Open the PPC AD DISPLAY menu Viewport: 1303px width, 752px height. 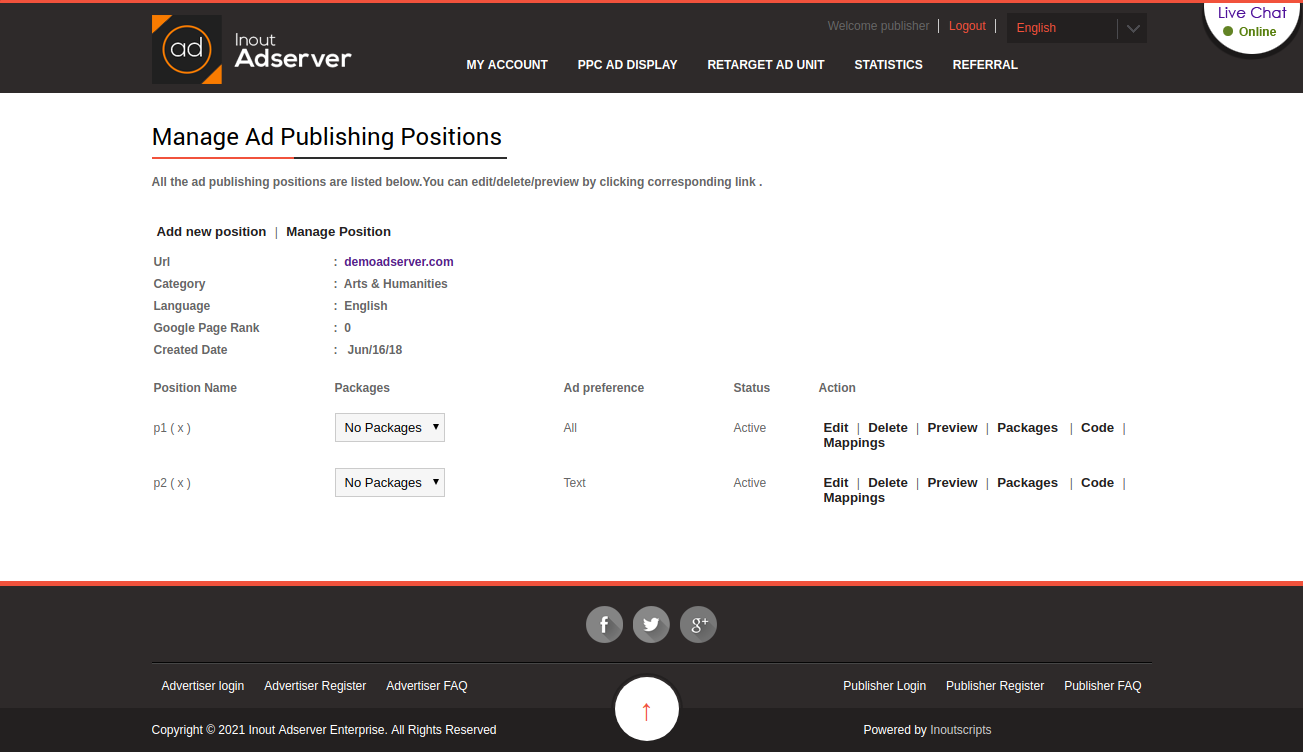point(627,65)
